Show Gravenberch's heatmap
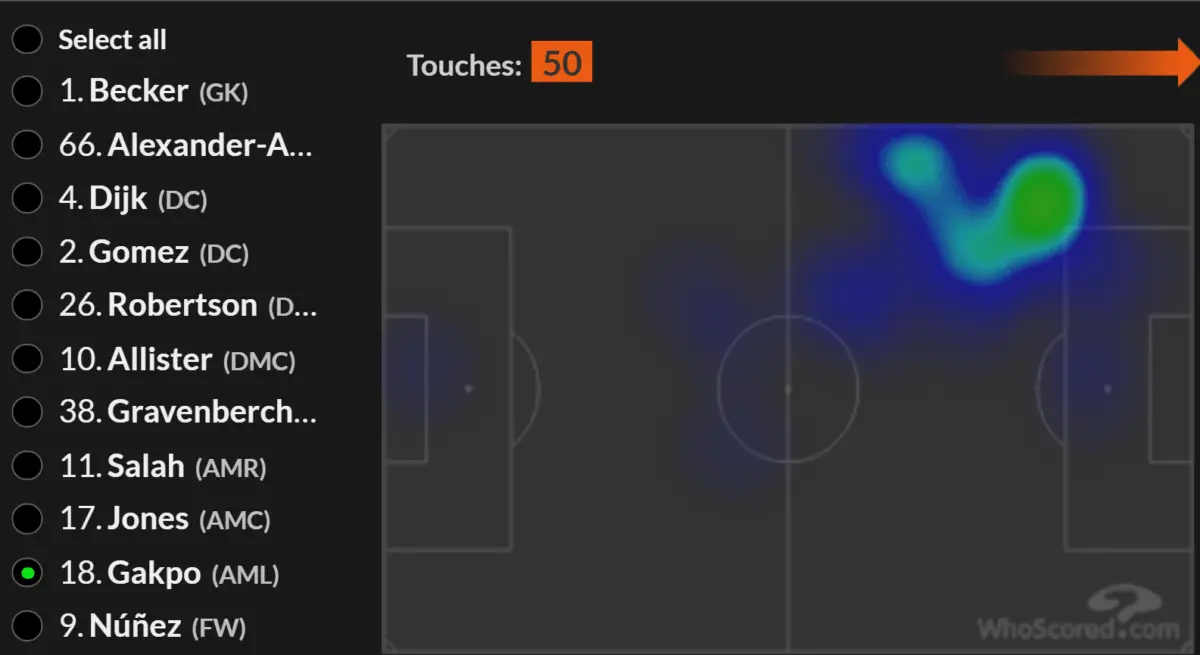 coord(27,412)
